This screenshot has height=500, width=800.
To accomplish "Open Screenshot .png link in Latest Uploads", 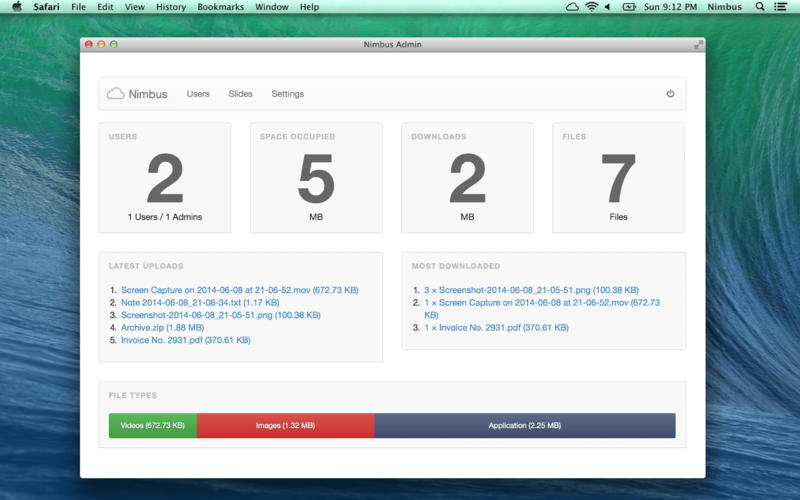I will (x=221, y=315).
